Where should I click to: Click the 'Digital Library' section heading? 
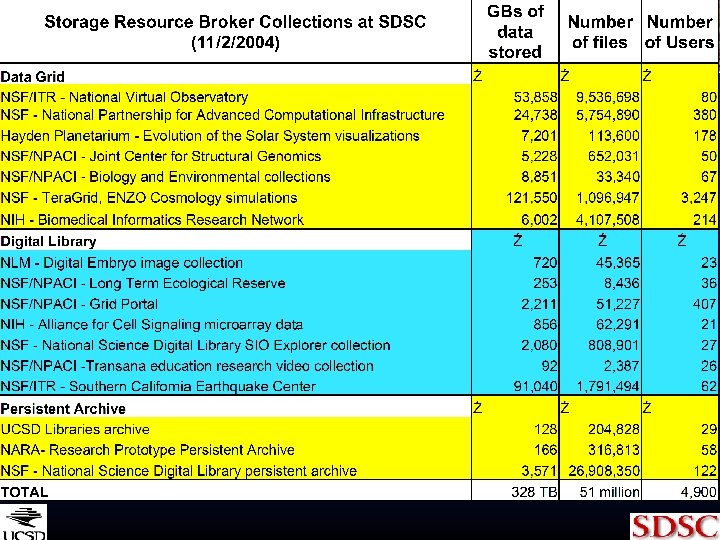48,241
